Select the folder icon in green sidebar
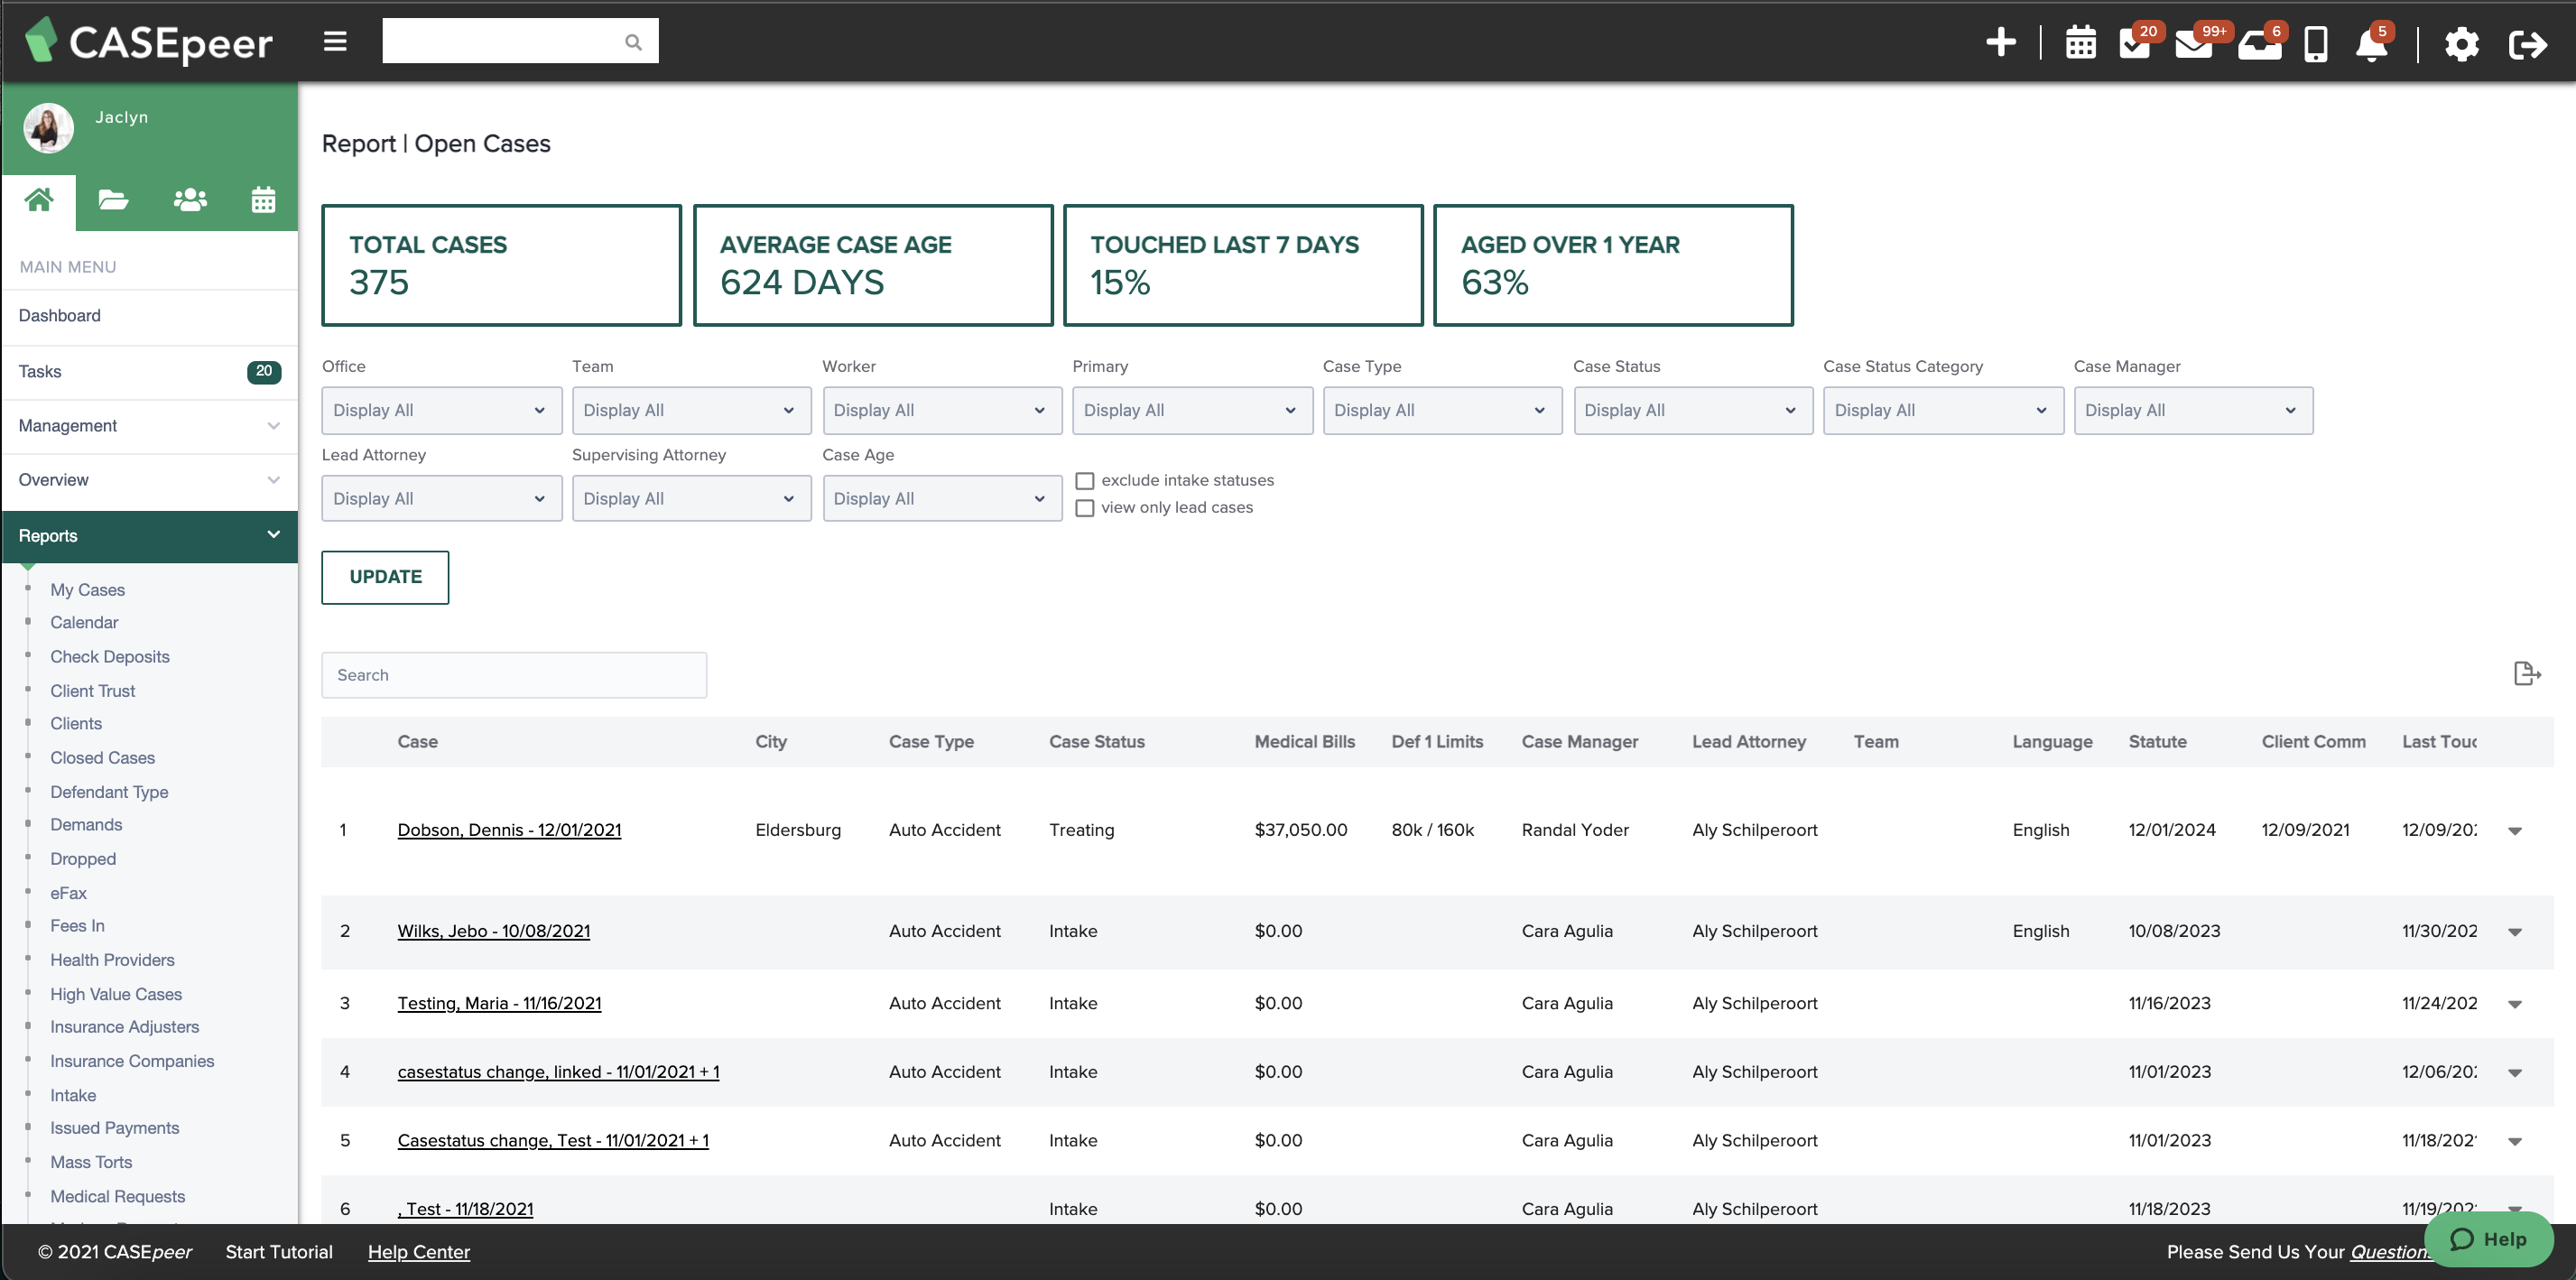This screenshot has width=2576, height=1280. click(112, 199)
